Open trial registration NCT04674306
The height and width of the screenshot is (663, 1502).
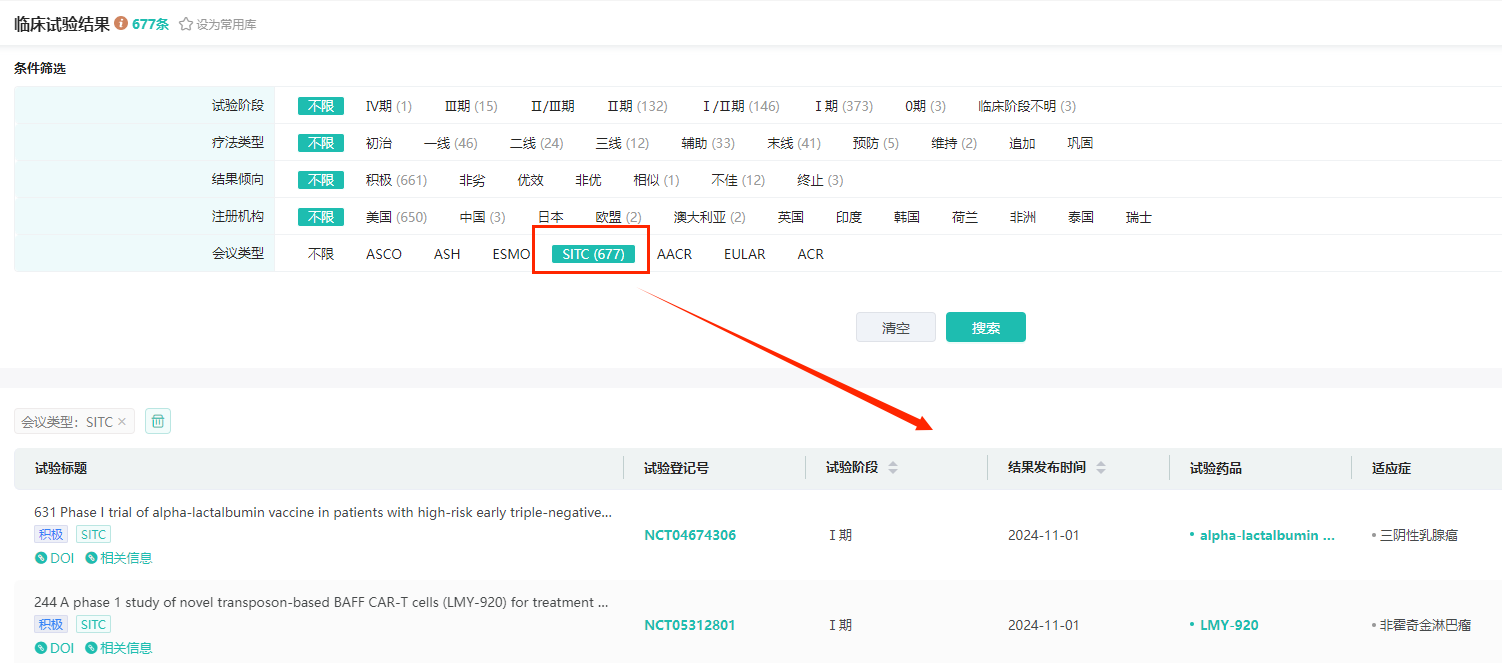coord(690,535)
